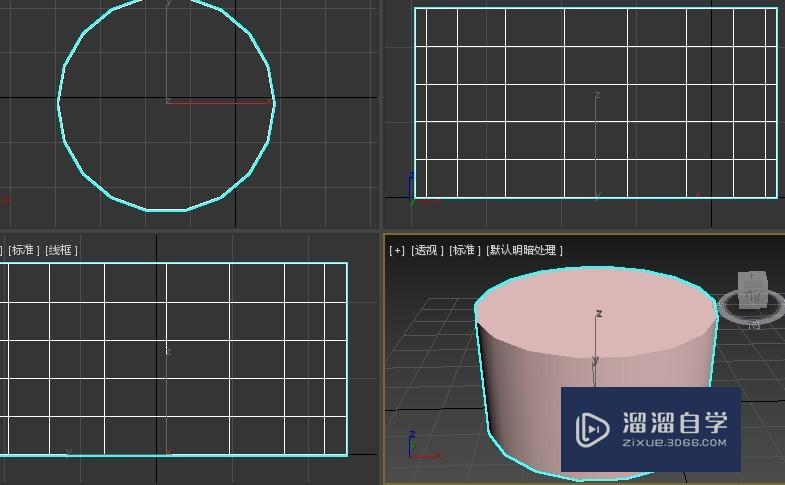The width and height of the screenshot is (785, 485).
Task: Open the [标准] menu beside [线框]
Action: [24, 250]
